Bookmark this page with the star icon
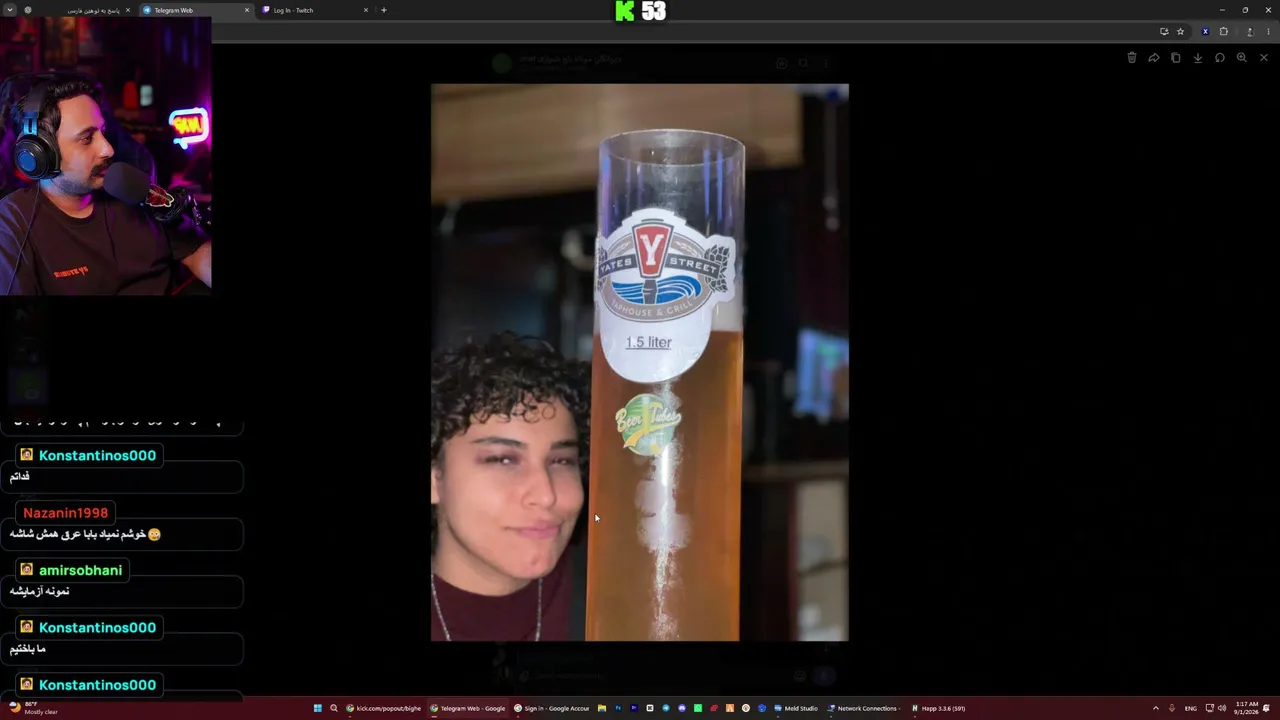 coord(1180,32)
